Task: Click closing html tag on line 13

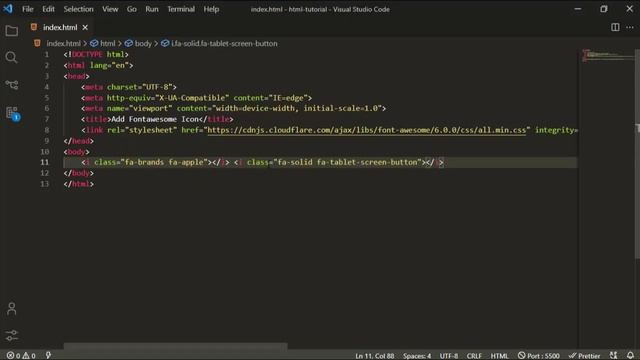Action: pos(79,184)
